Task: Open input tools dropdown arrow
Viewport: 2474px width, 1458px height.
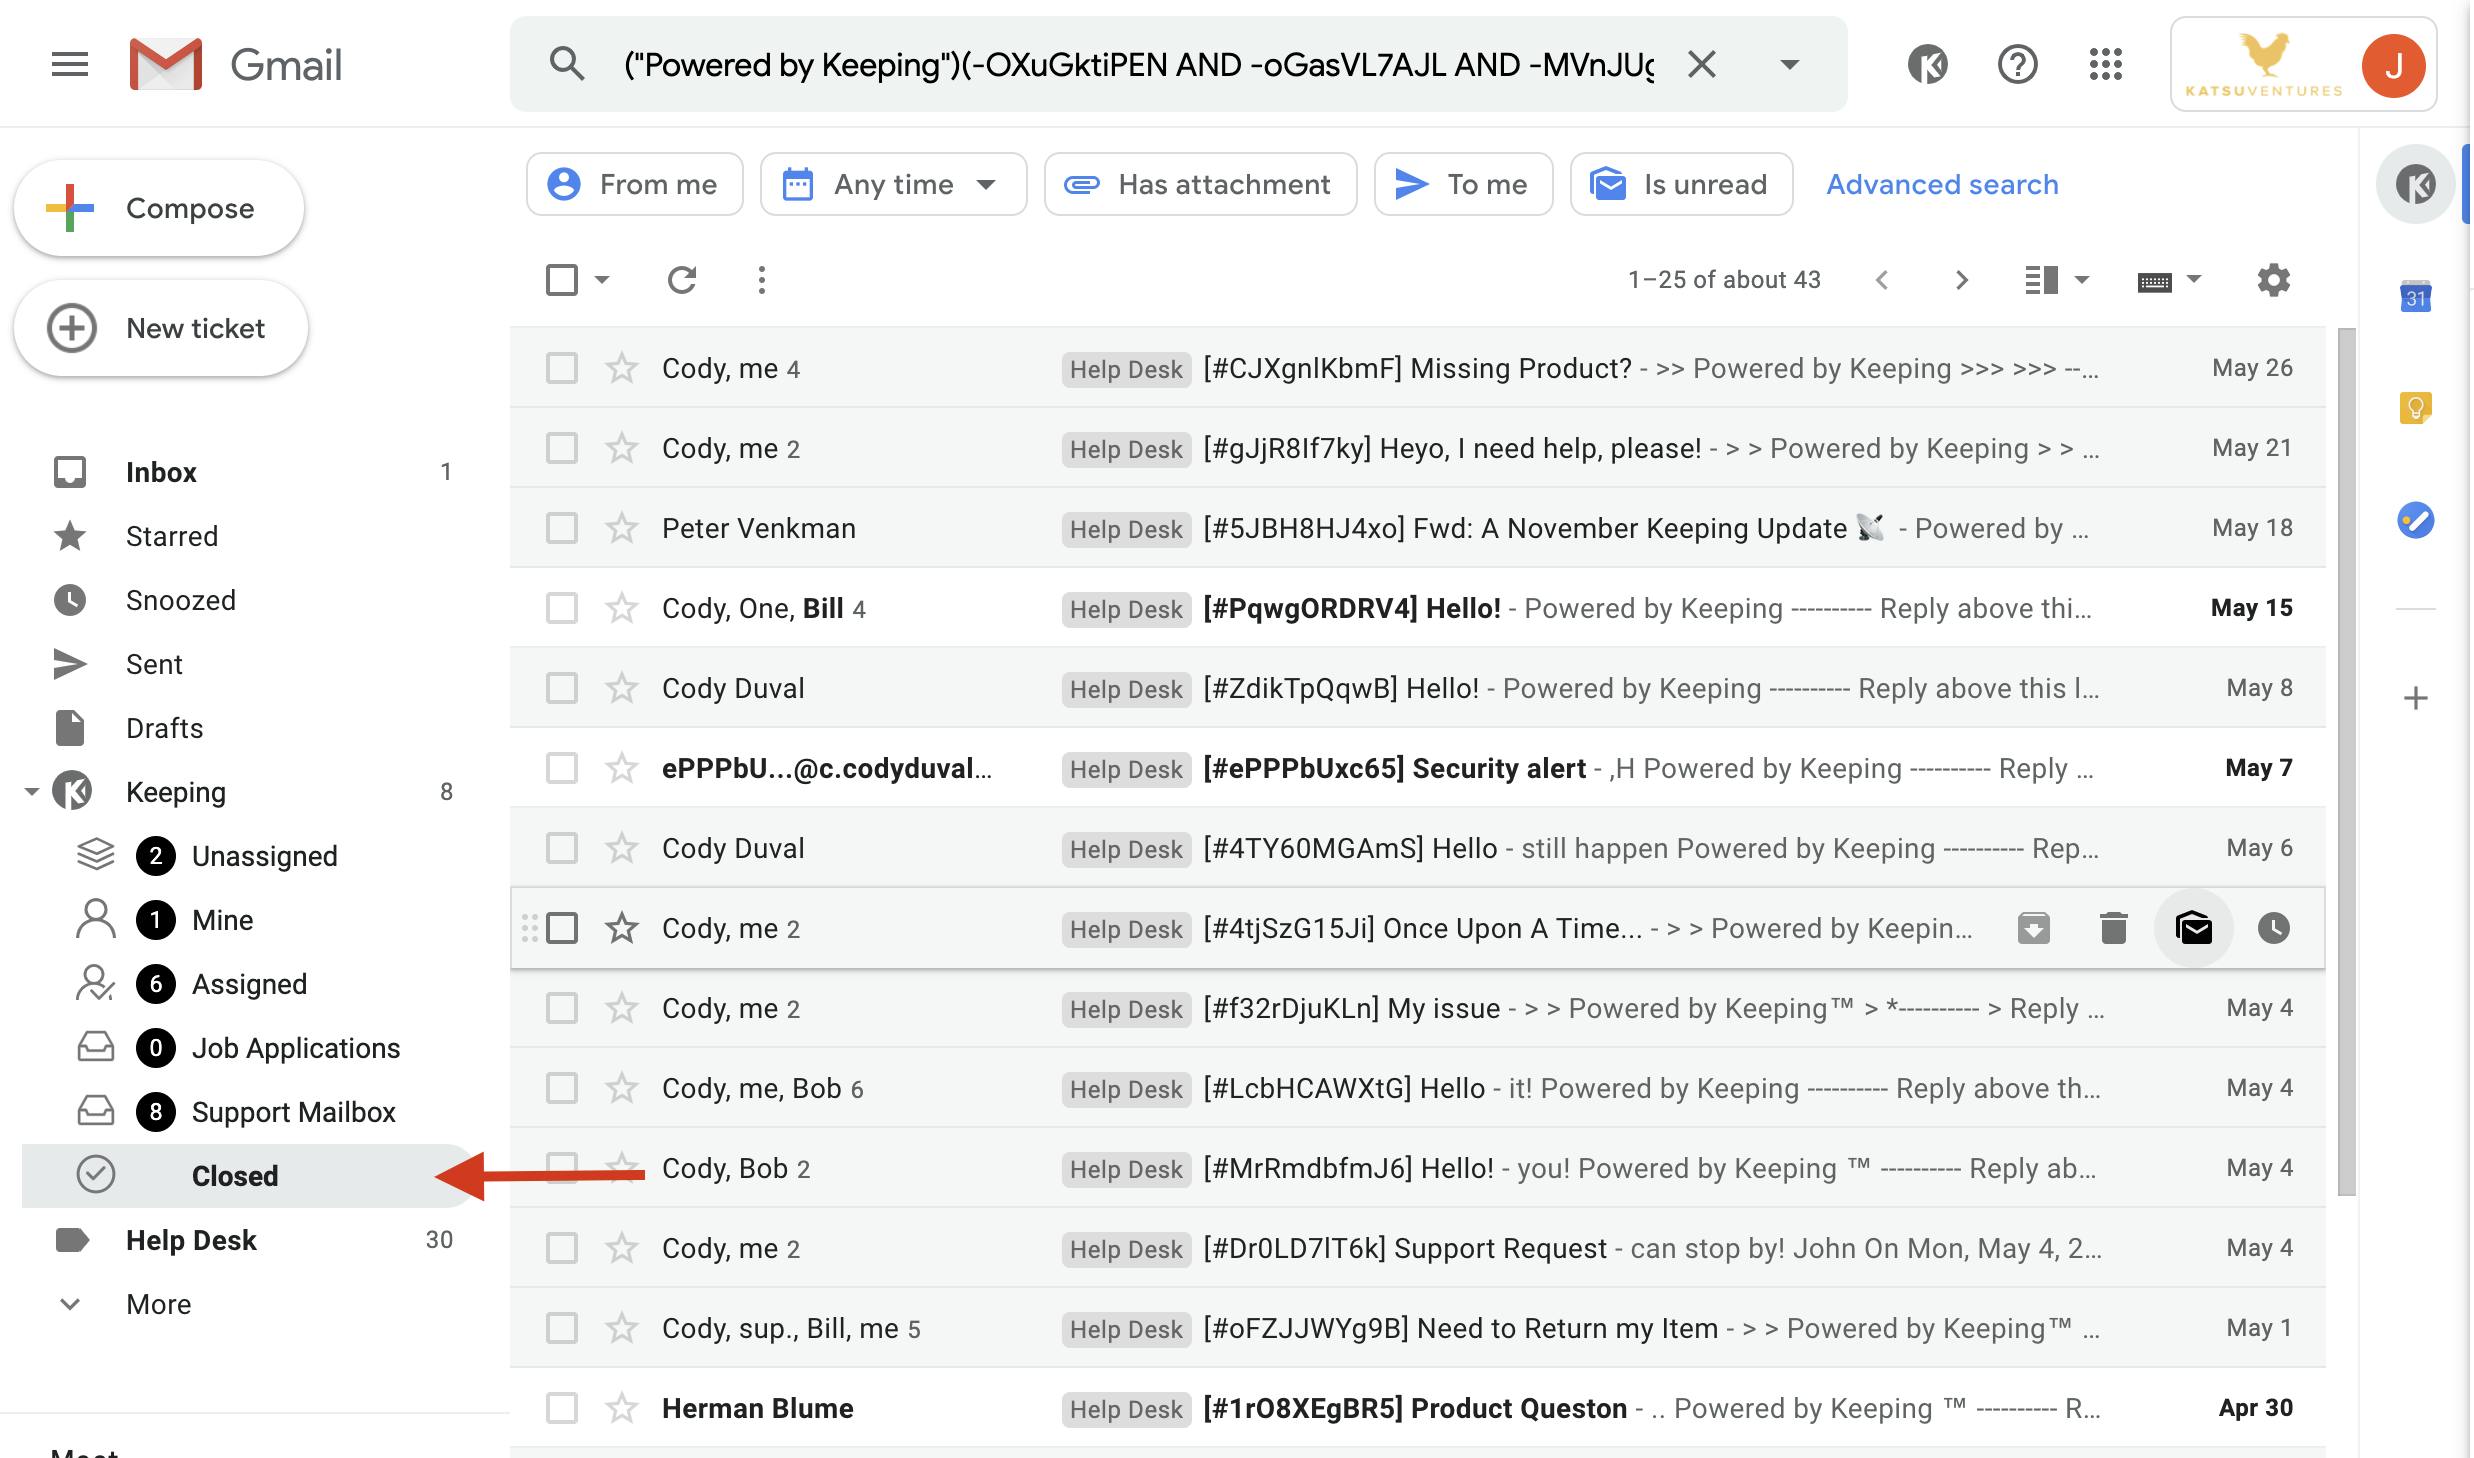Action: (x=2194, y=280)
